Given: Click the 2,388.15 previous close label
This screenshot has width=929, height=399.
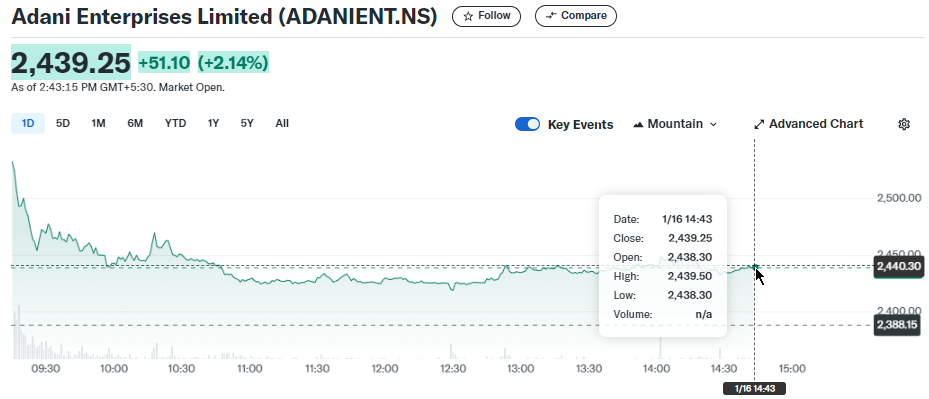Looking at the screenshot, I should coord(897,325).
